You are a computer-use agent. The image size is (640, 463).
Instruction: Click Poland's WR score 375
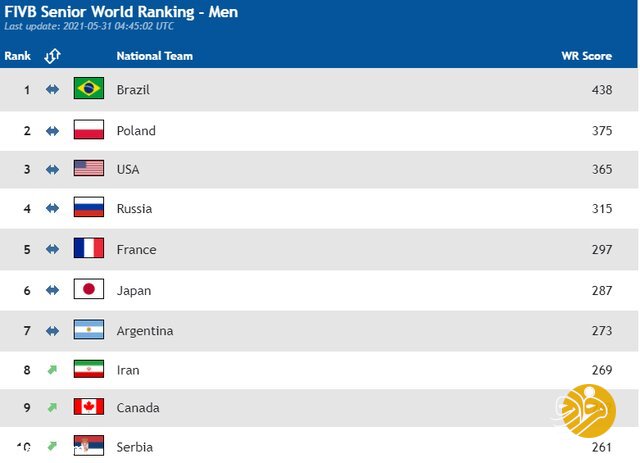pos(602,131)
